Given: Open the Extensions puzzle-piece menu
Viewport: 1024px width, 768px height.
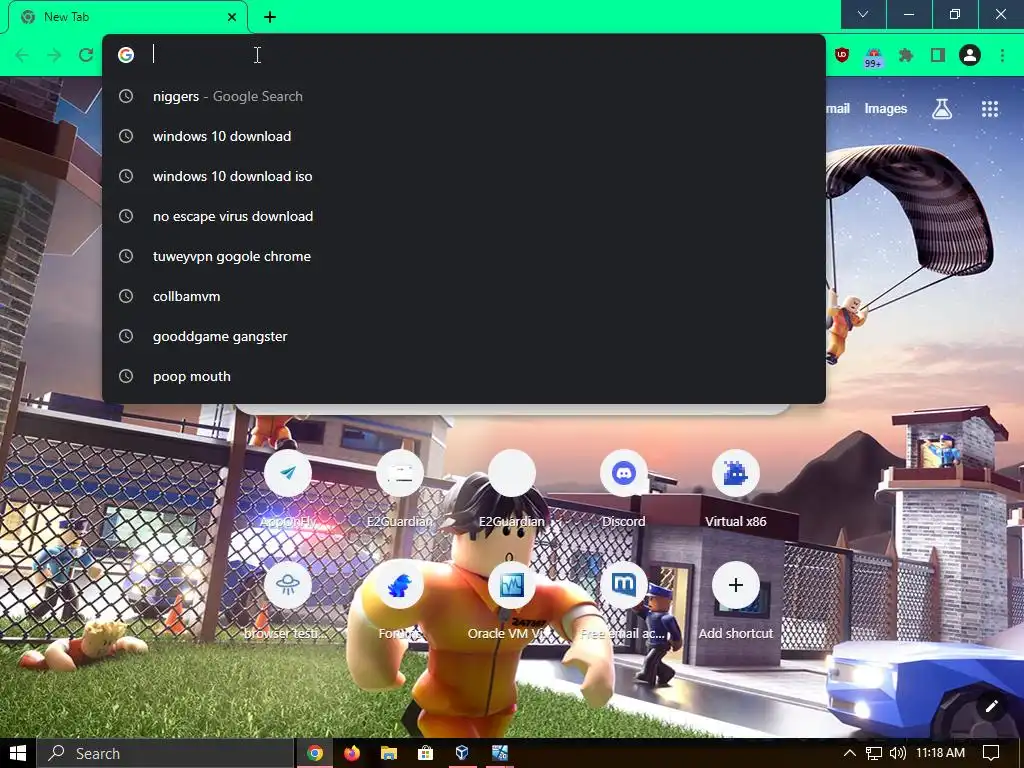Looking at the screenshot, I should point(905,55).
